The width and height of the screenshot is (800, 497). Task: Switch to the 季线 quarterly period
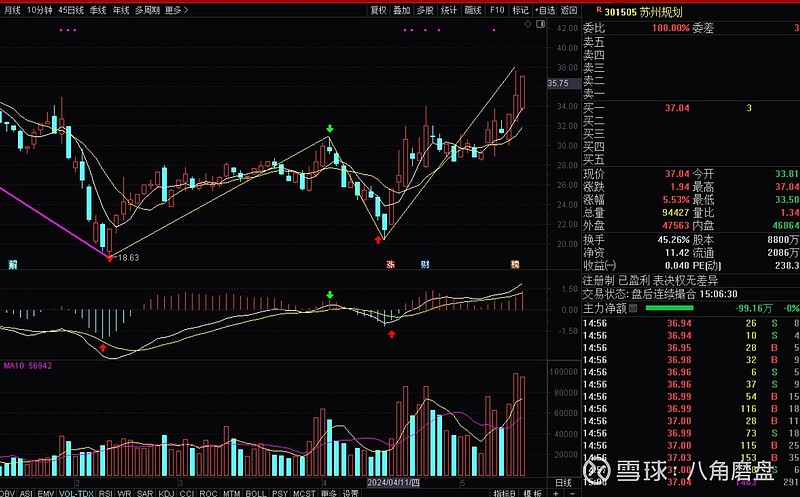98,10
